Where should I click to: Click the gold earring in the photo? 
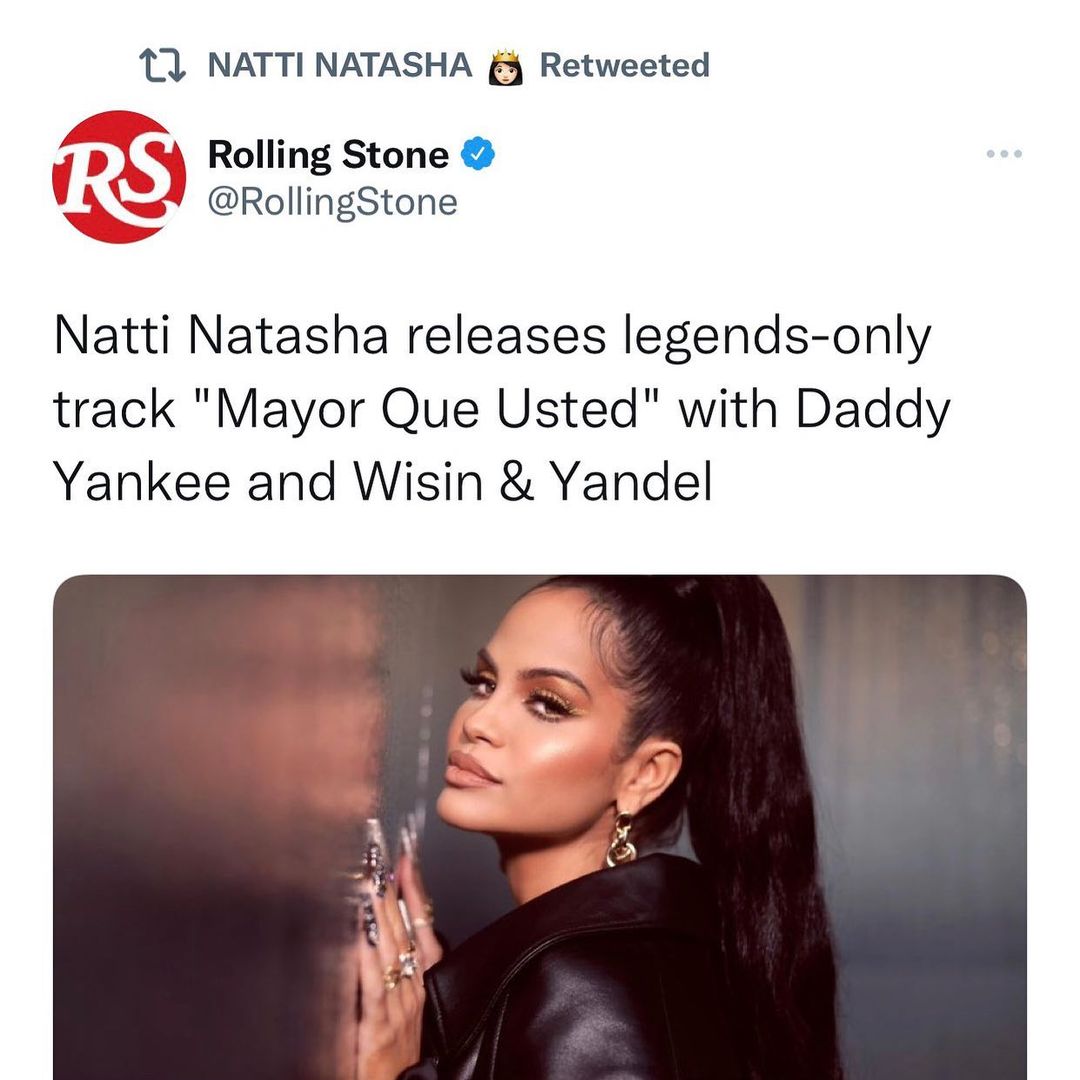(621, 838)
